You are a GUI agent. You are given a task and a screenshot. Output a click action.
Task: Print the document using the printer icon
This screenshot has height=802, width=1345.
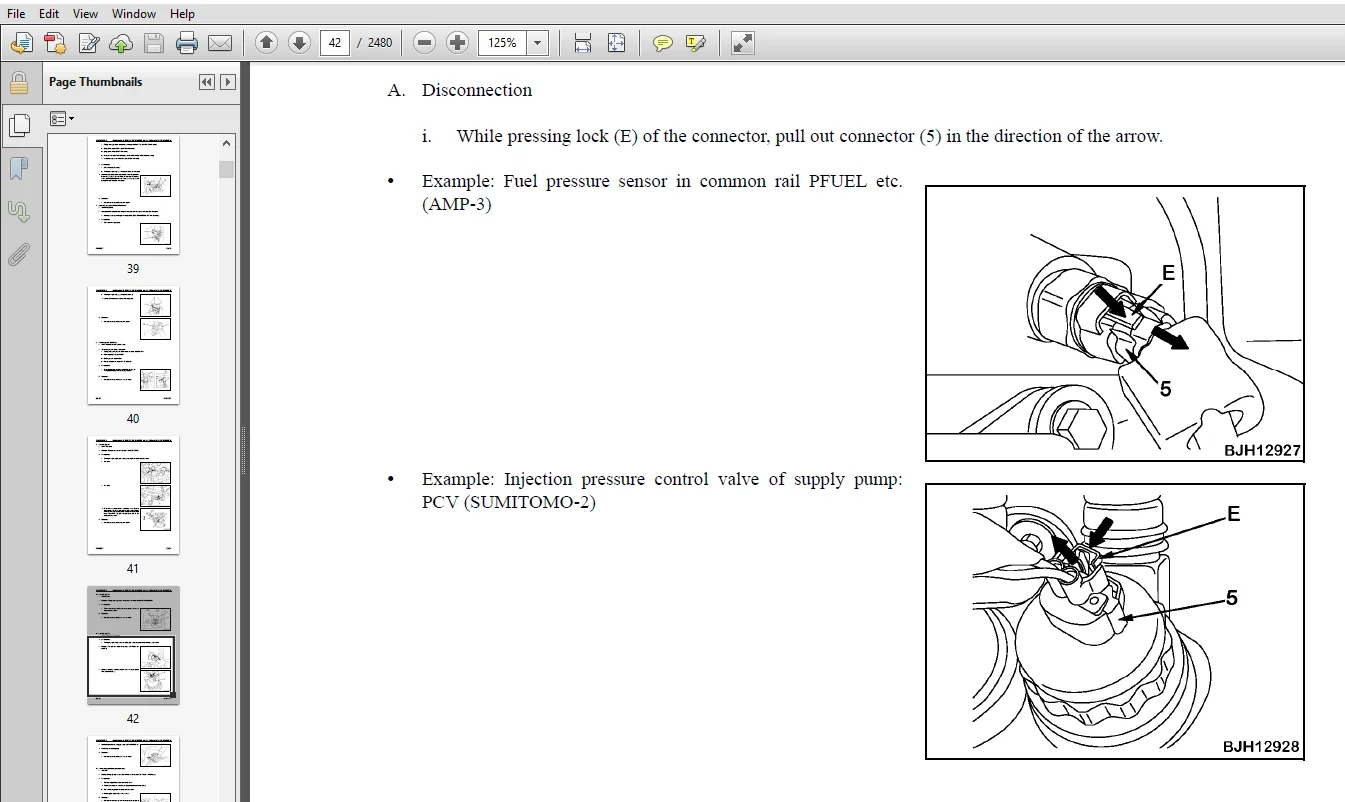(x=187, y=43)
